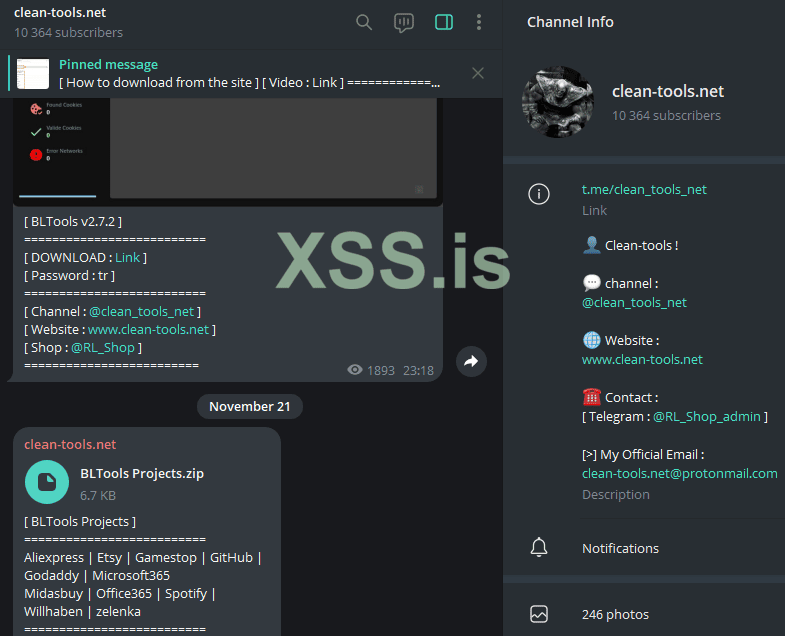Click the [ BLTools Projects ] caption text
Viewport: 785px width, 636px height.
[80, 521]
